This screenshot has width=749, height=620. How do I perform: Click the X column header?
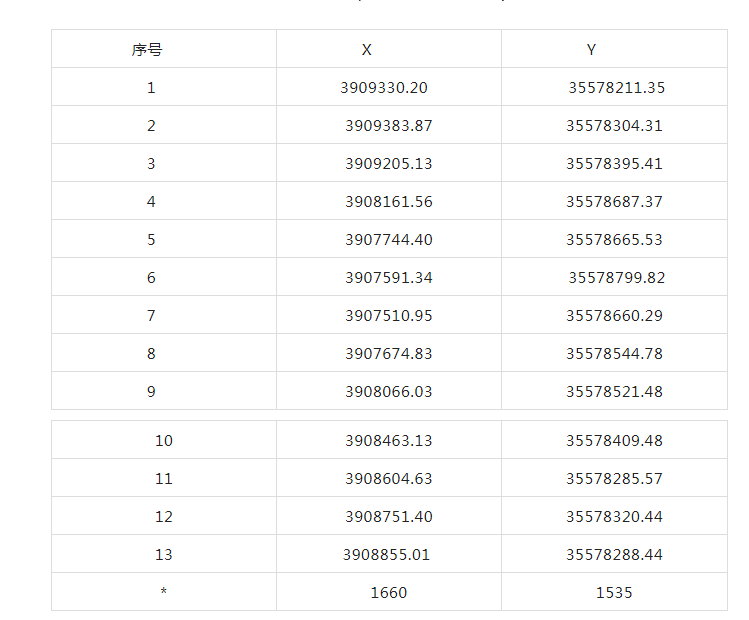click(x=367, y=49)
